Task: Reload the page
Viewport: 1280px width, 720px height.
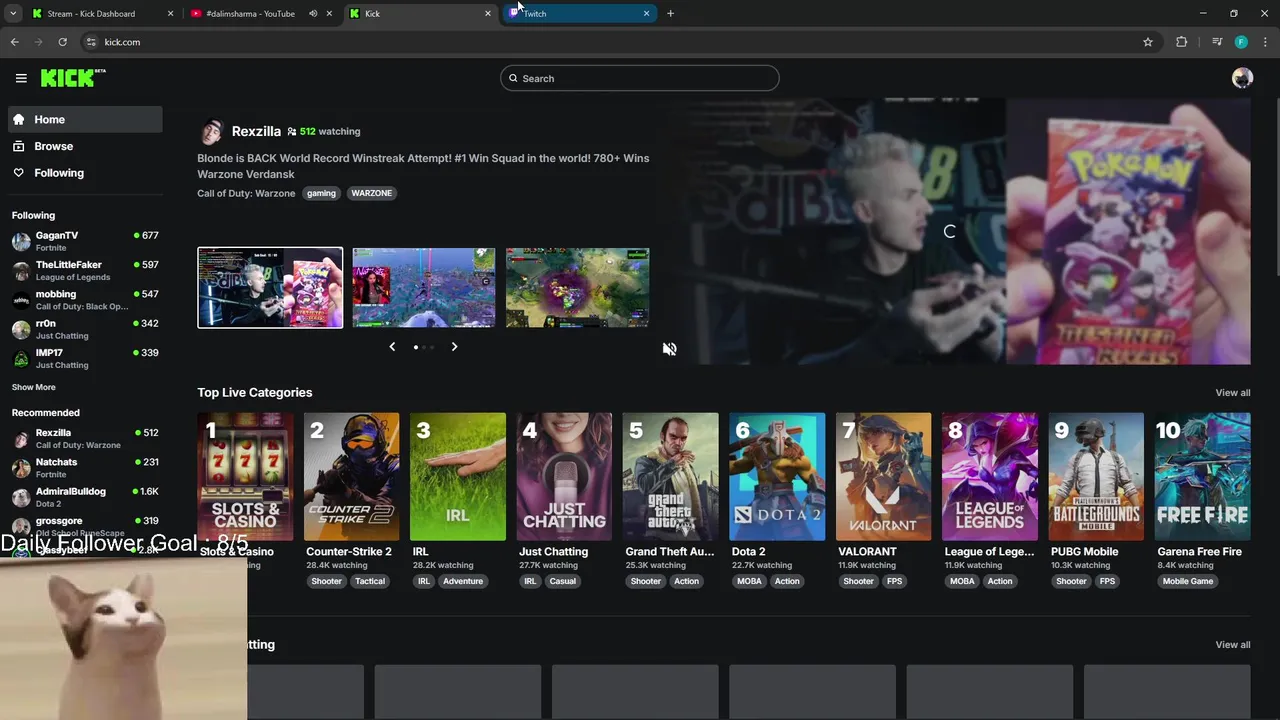Action: (x=62, y=42)
